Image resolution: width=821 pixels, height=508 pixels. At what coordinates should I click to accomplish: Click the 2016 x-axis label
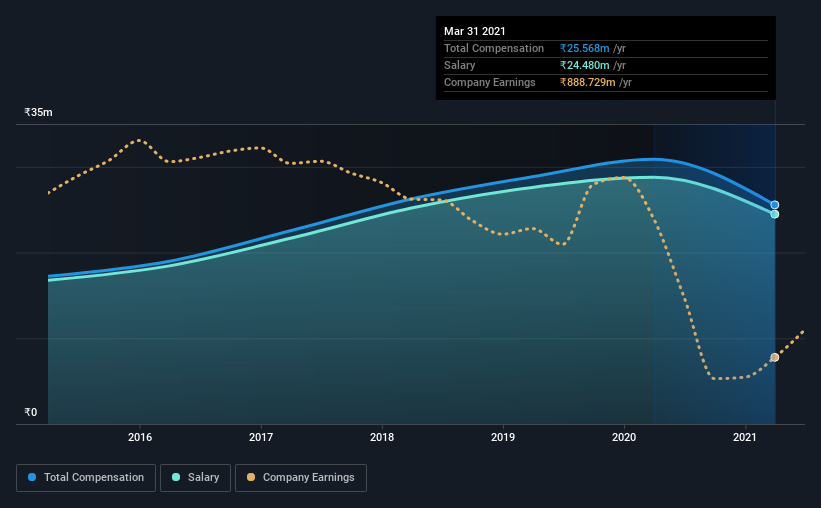[x=140, y=437]
